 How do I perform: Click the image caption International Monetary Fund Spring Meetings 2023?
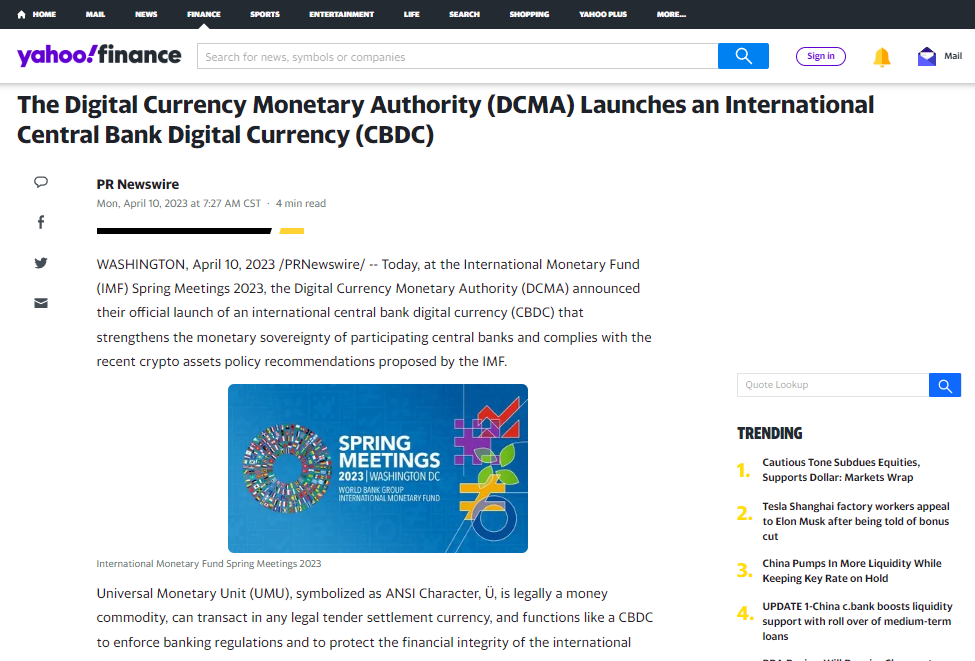point(209,564)
